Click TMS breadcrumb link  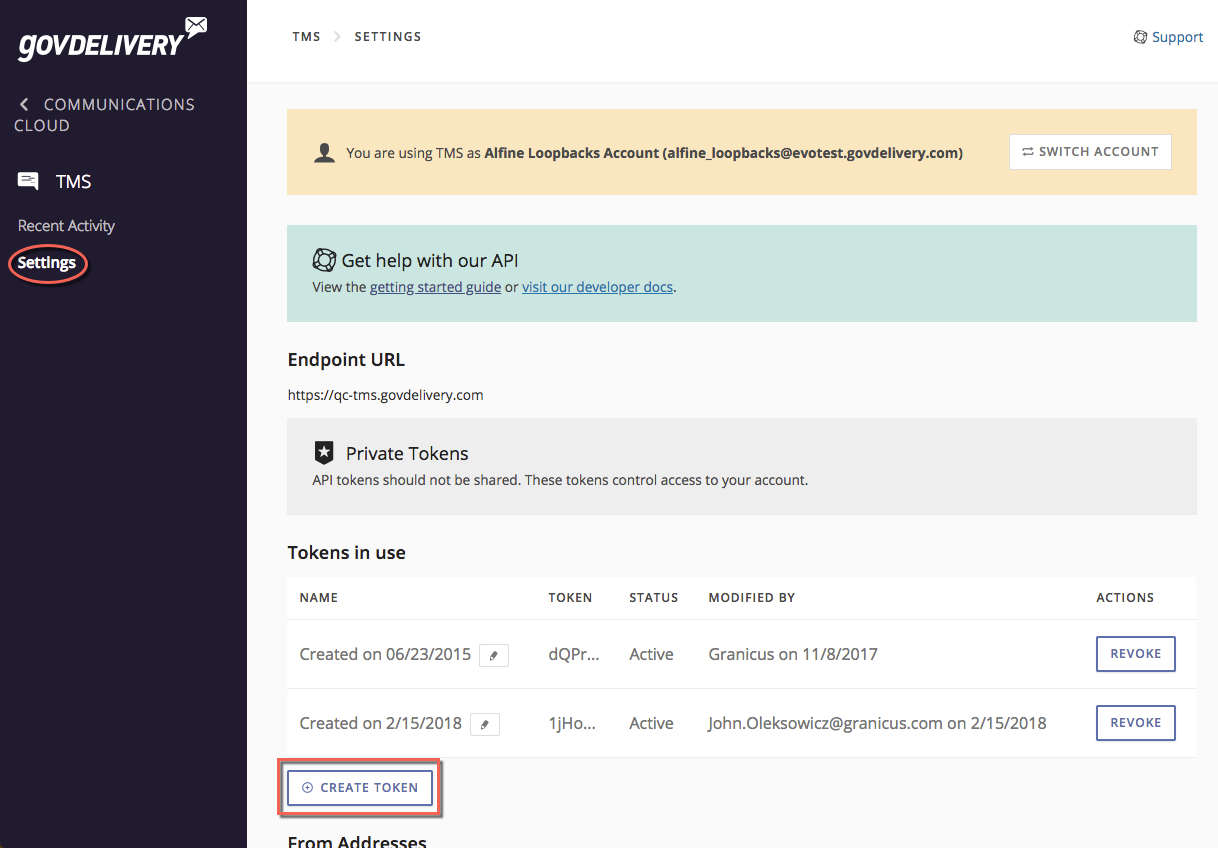[x=306, y=37]
